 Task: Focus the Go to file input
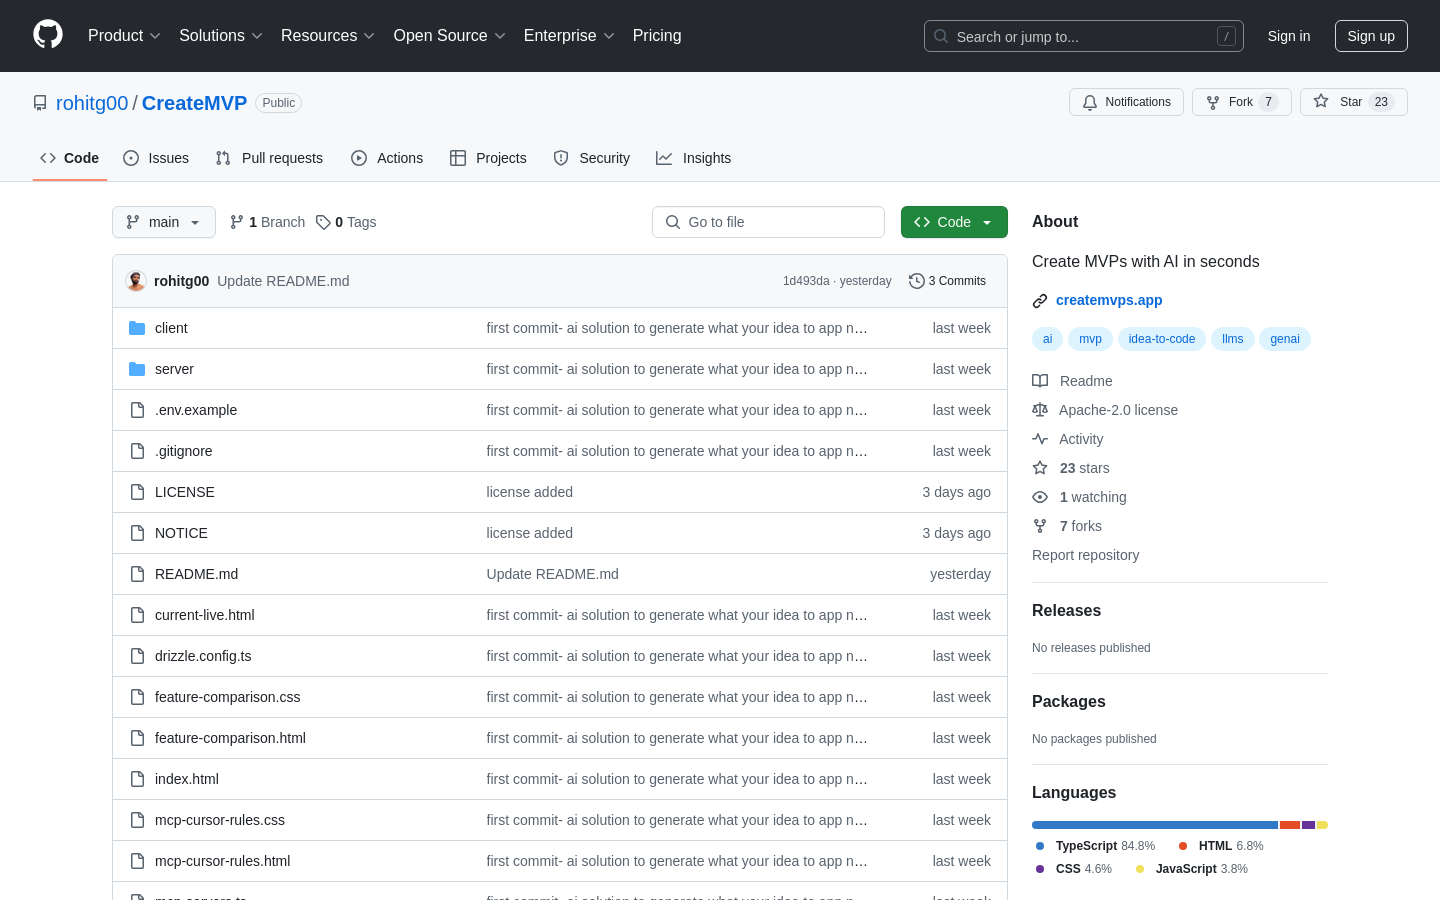point(768,222)
